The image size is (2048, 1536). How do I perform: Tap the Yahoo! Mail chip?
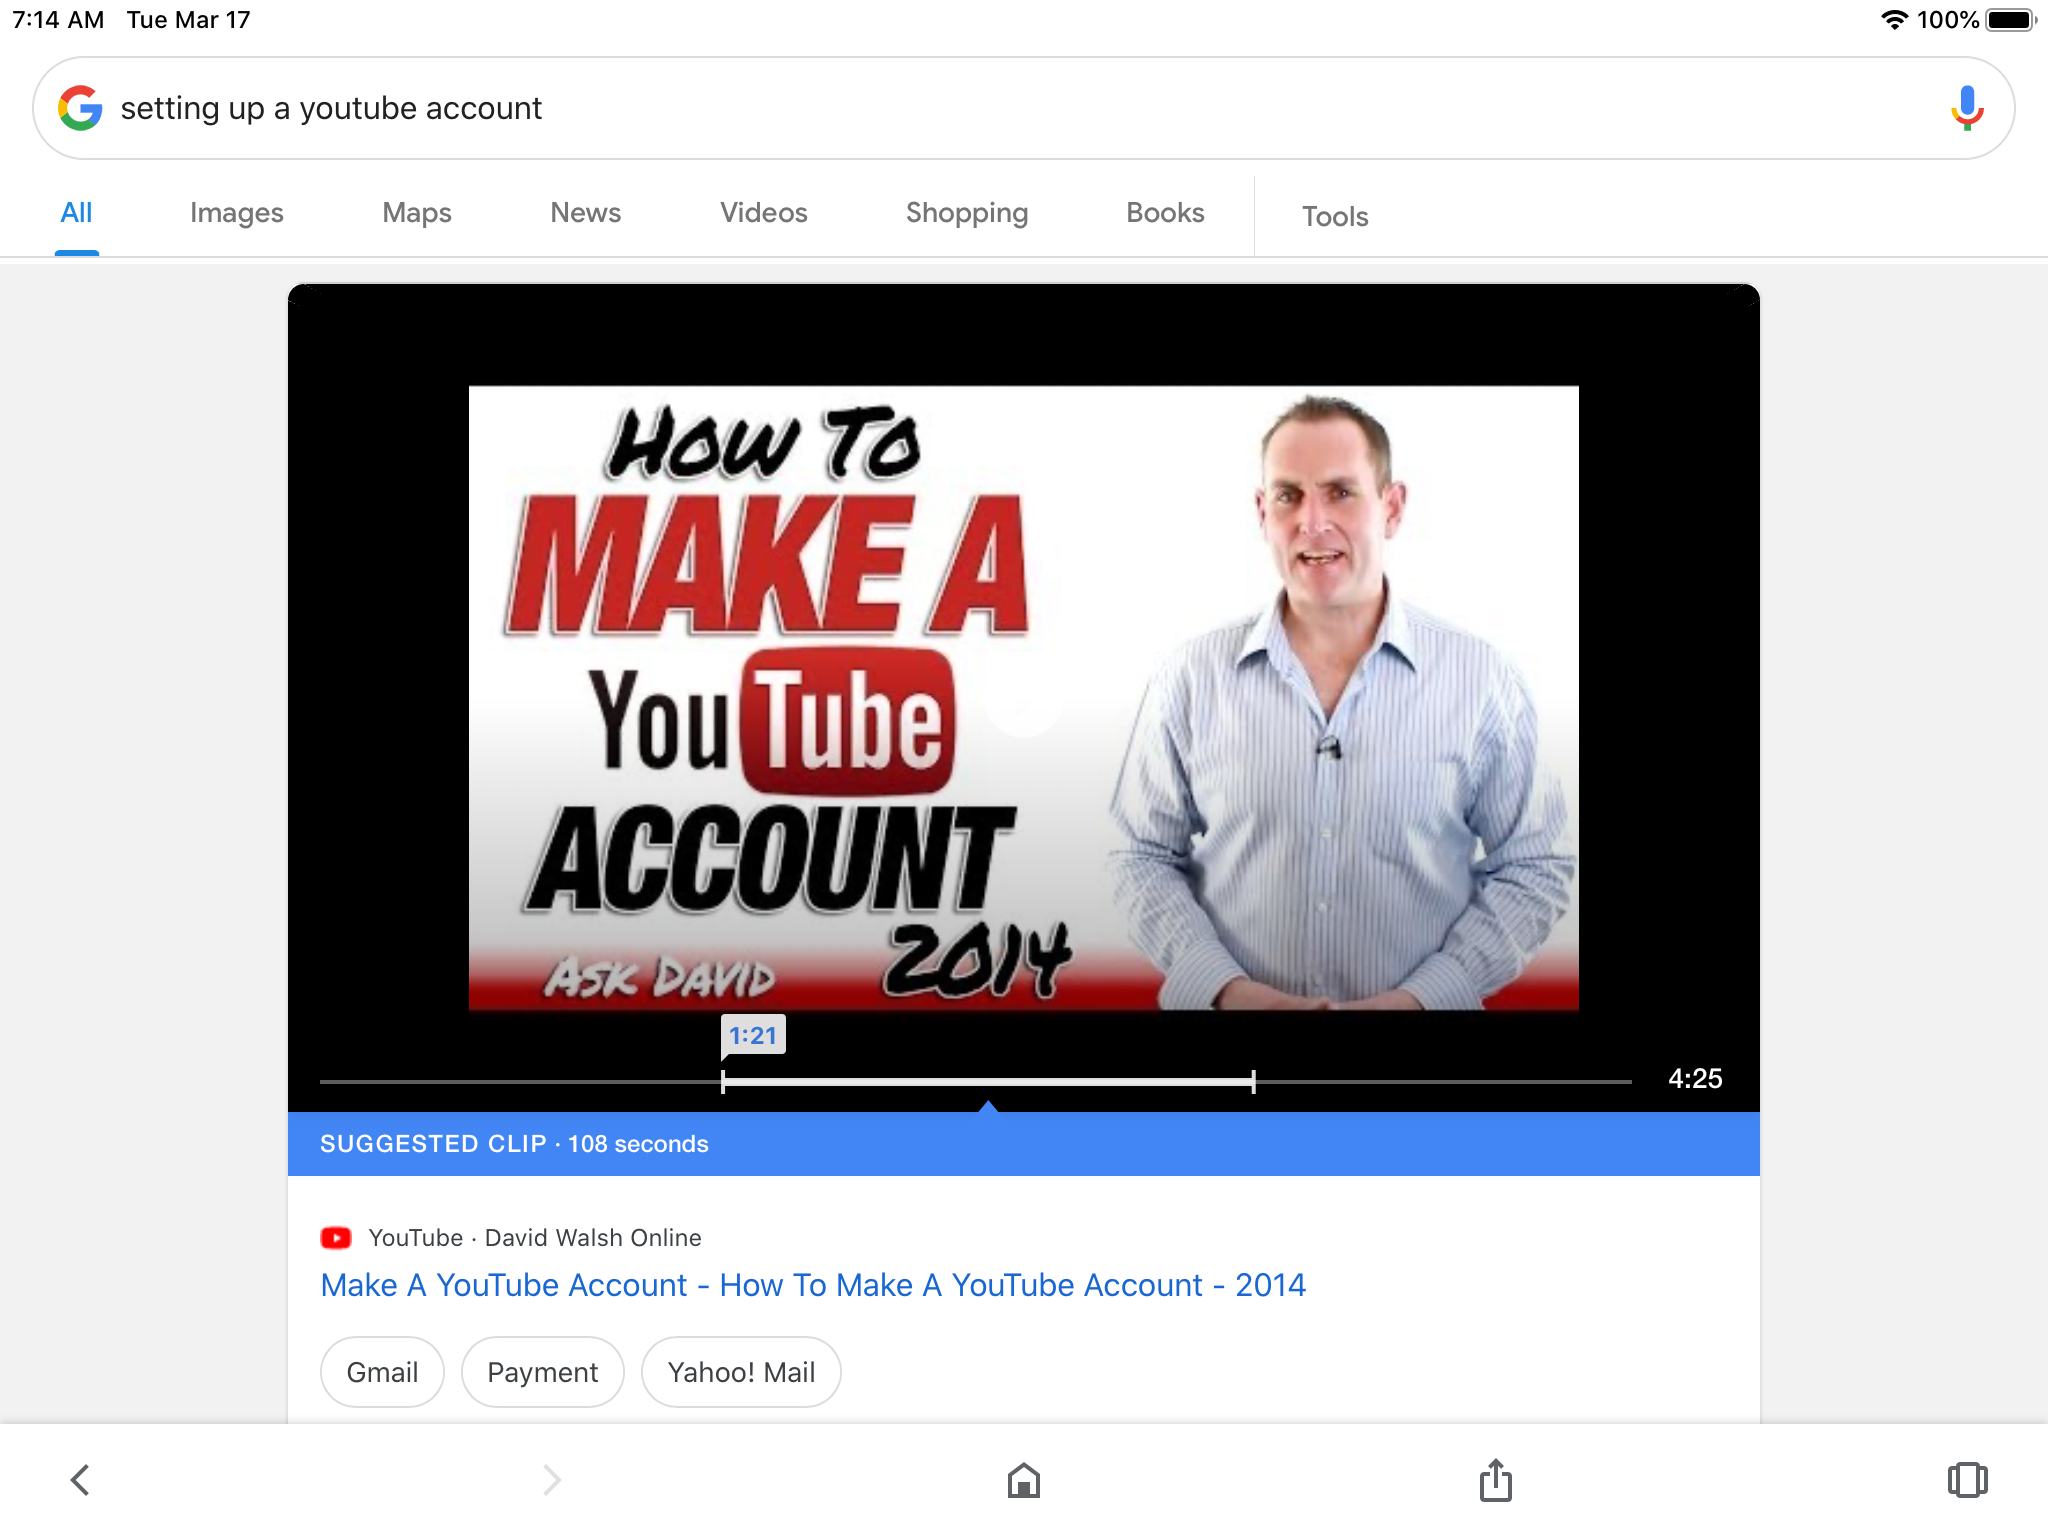pos(741,1372)
